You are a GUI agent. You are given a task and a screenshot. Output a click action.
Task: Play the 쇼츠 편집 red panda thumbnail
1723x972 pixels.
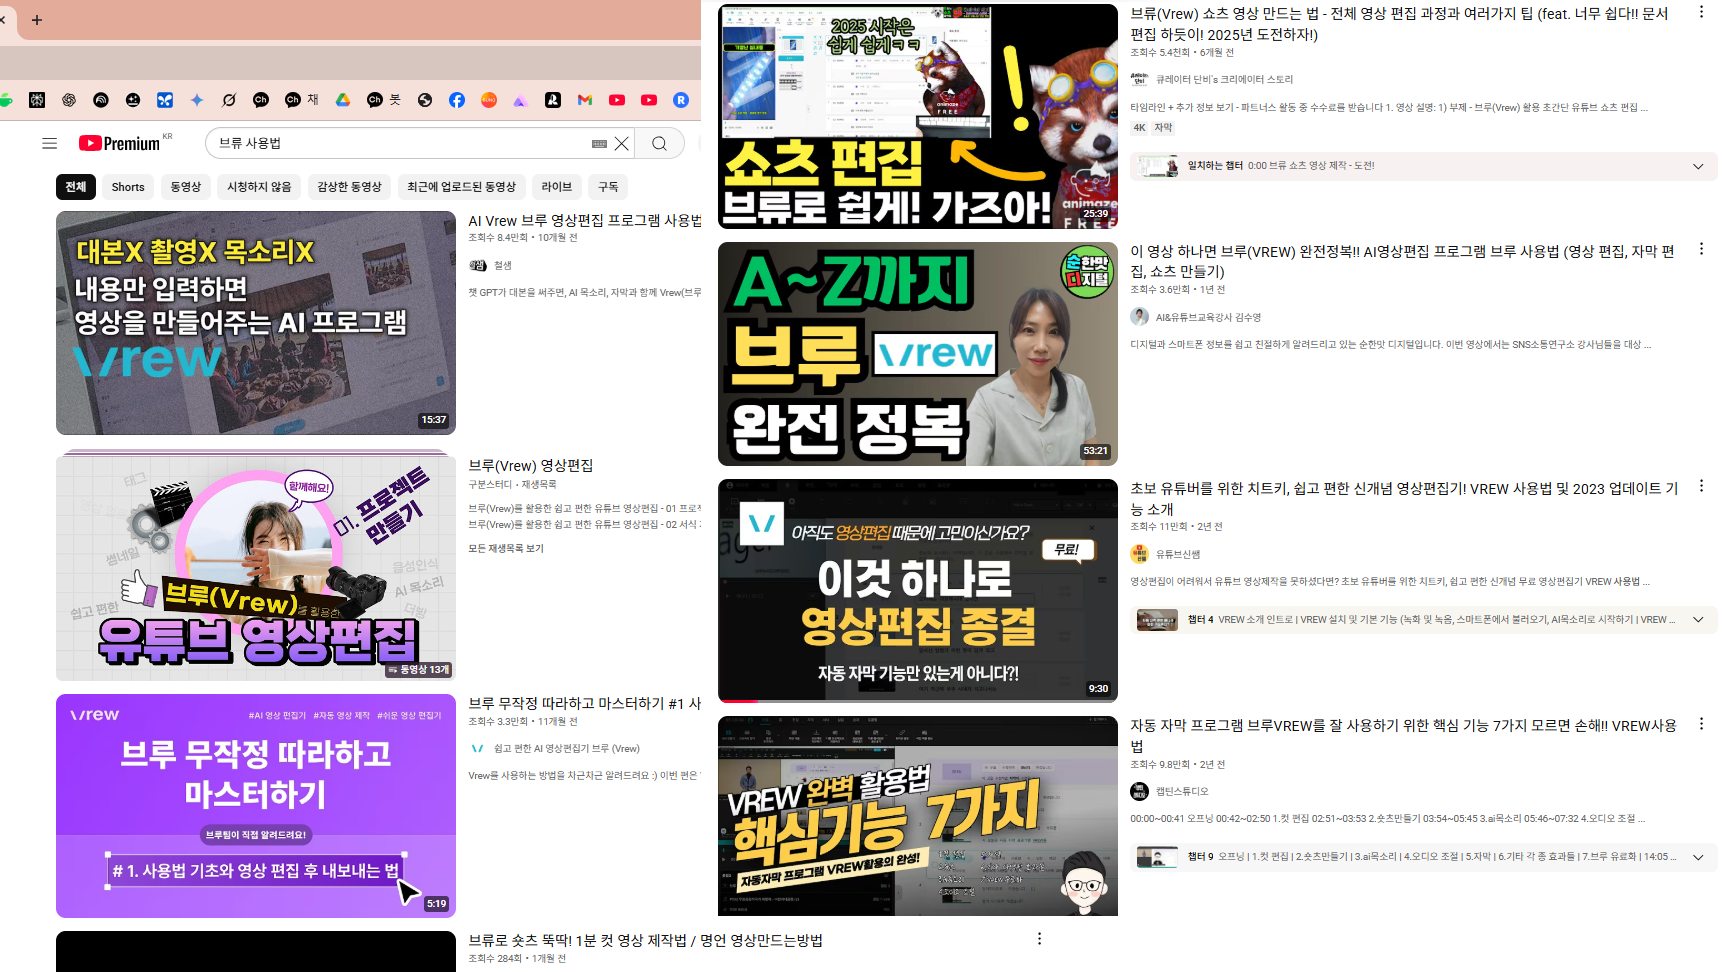pyautogui.click(x=918, y=116)
